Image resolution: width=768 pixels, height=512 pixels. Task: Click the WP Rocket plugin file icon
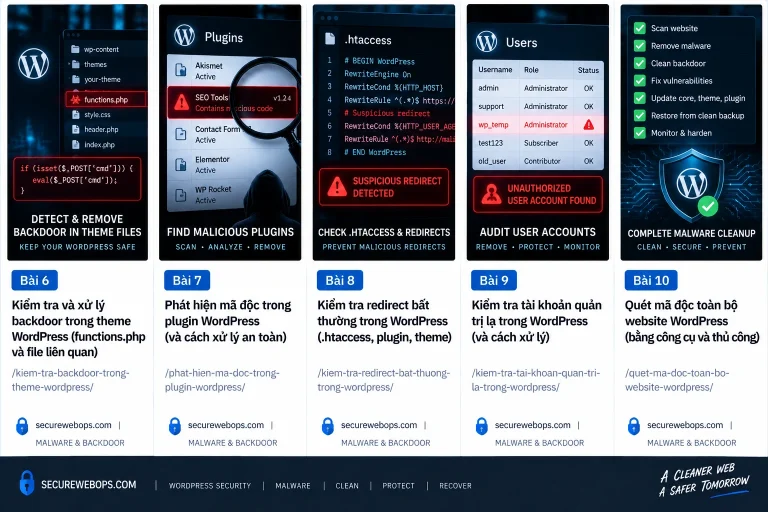tap(181, 195)
